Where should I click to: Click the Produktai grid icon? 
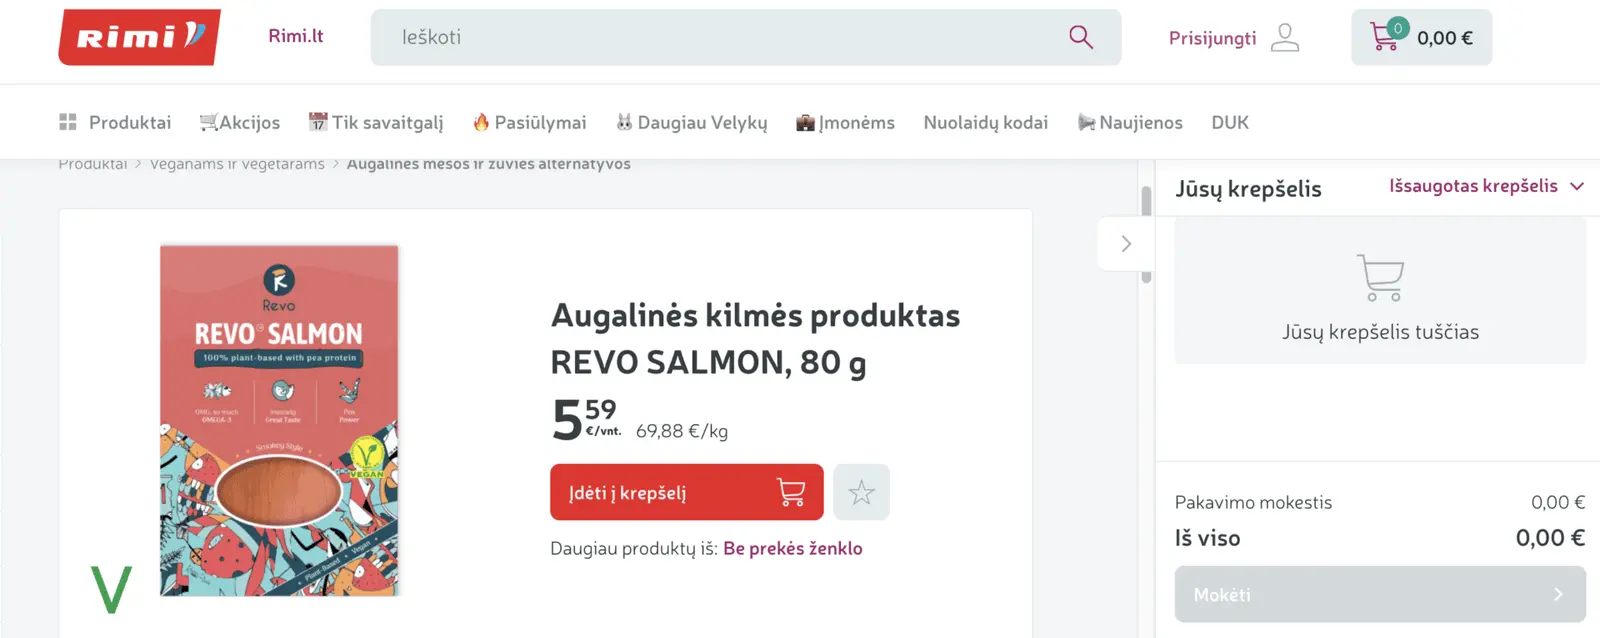coord(68,122)
